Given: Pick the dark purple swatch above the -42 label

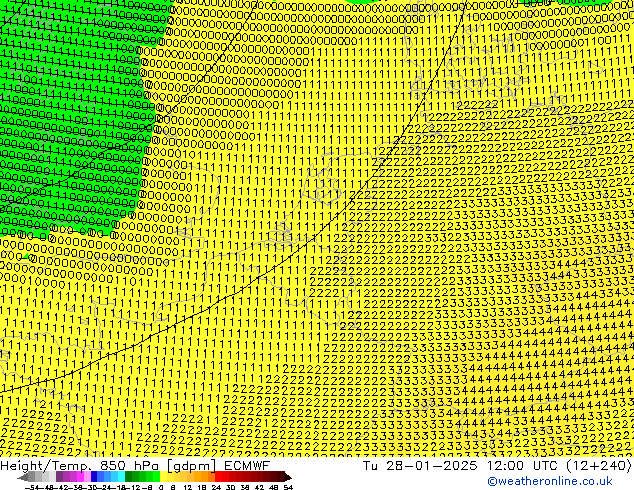Looking at the screenshot, I should click(59, 477).
